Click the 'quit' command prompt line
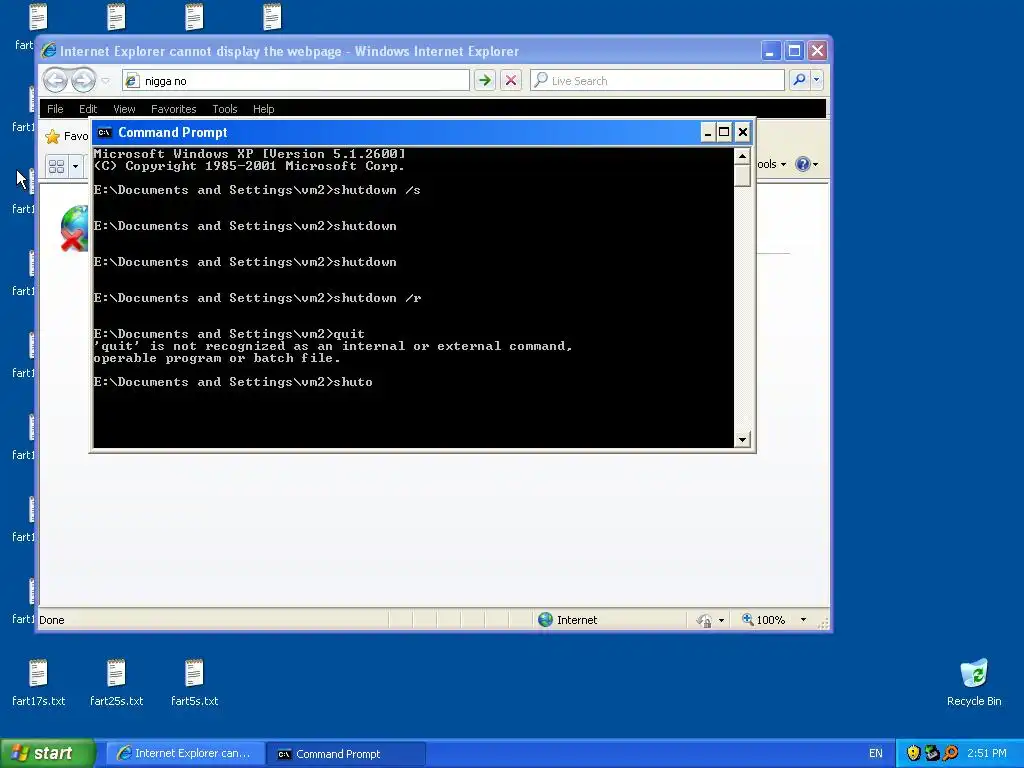The width and height of the screenshot is (1024, 768). [x=229, y=334]
